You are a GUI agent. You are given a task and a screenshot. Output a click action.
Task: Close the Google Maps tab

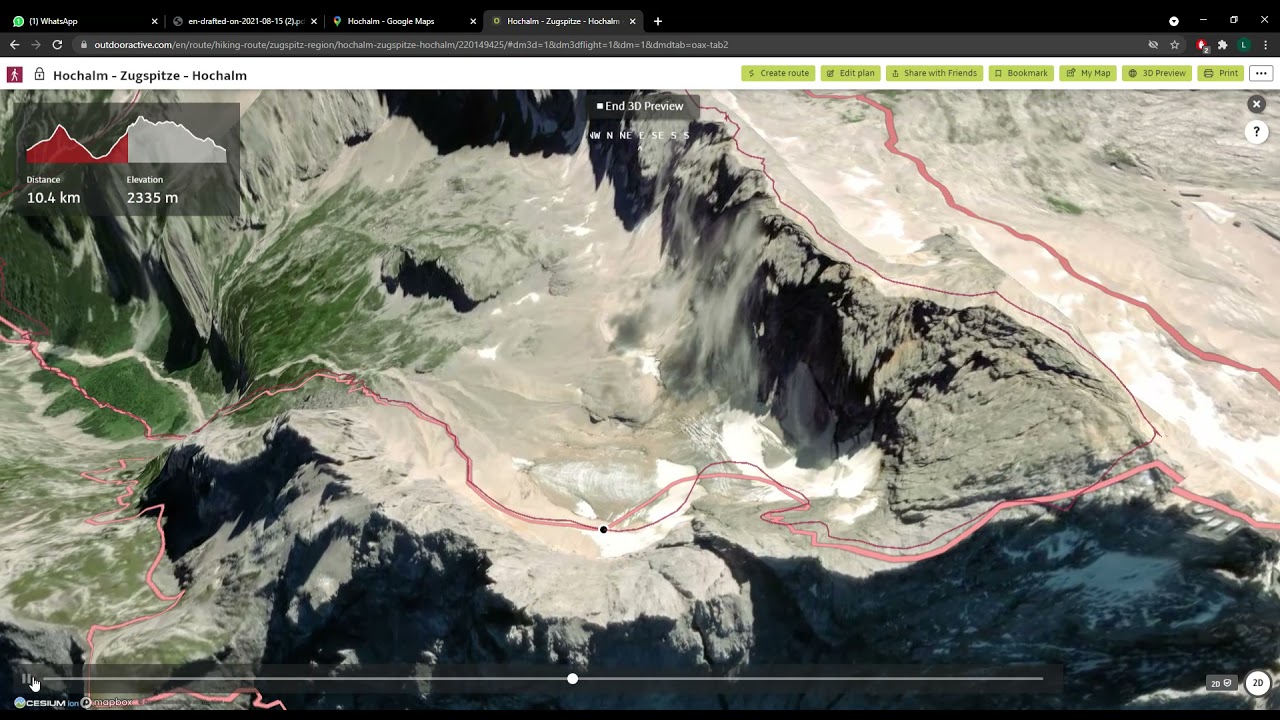click(x=473, y=21)
